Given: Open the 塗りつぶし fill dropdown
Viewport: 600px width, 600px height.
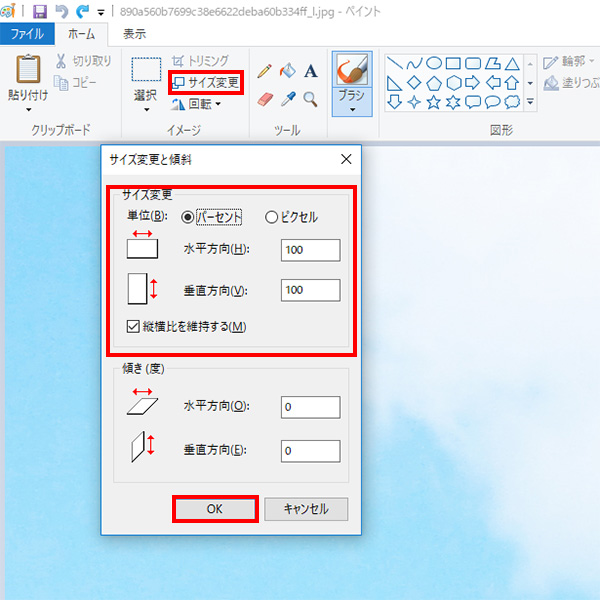Looking at the screenshot, I should tap(572, 83).
